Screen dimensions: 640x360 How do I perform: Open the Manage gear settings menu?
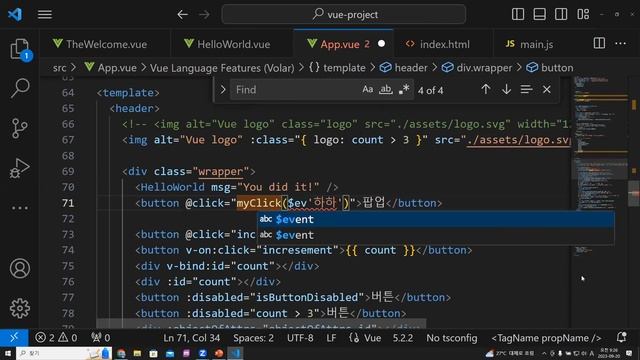[20, 308]
